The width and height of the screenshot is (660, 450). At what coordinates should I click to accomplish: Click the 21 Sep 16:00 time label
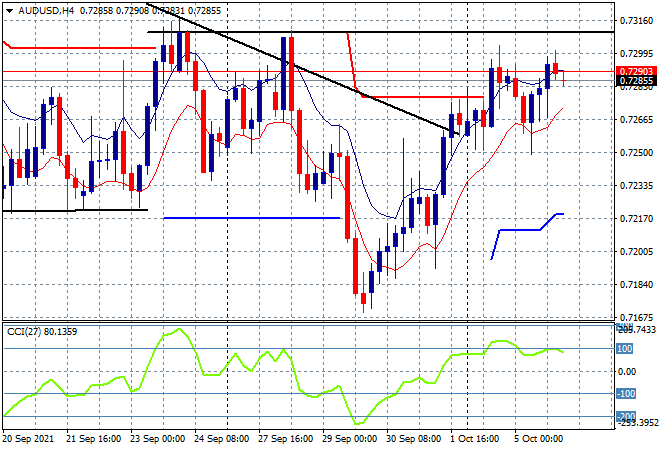pyautogui.click(x=93, y=439)
